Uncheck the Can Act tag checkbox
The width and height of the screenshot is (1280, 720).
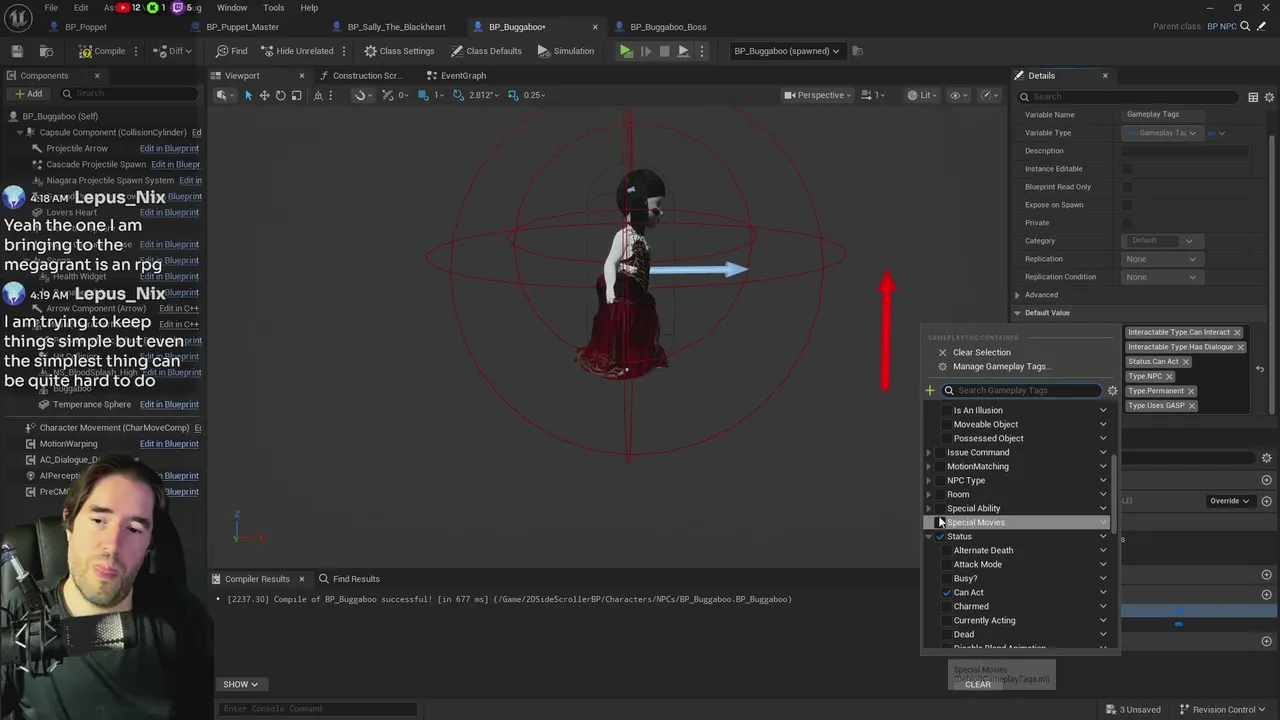[x=947, y=593]
